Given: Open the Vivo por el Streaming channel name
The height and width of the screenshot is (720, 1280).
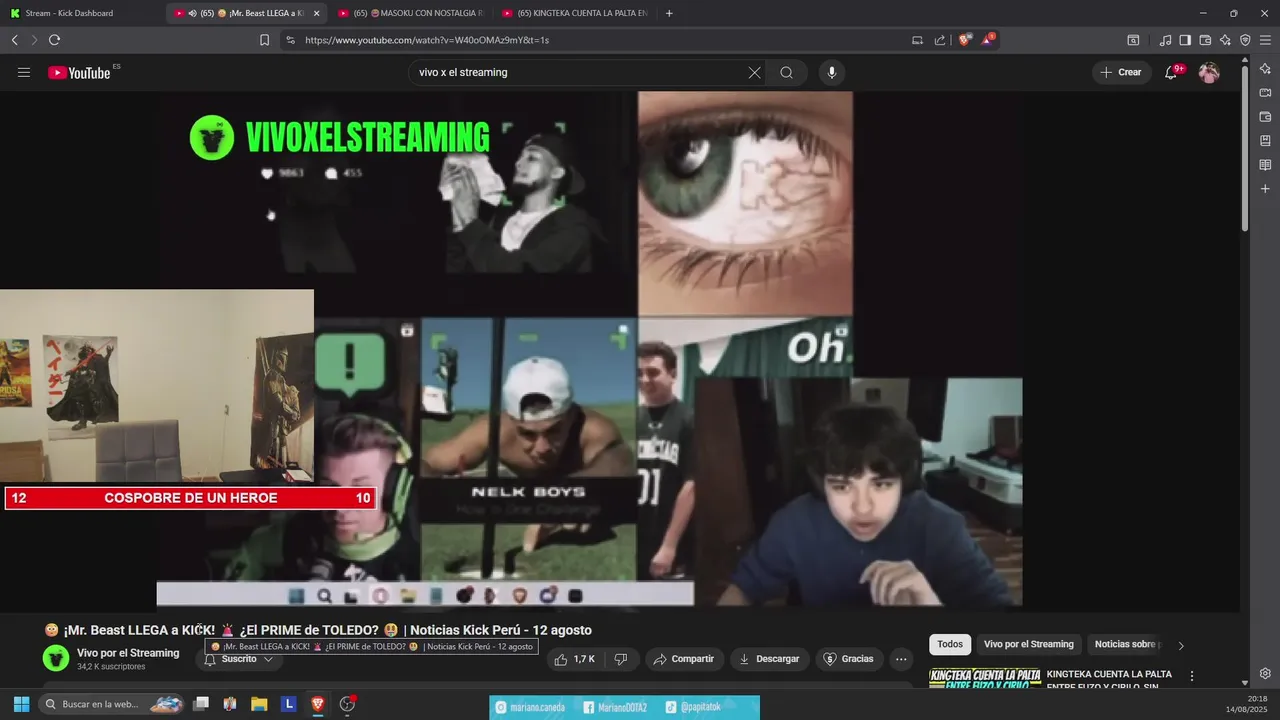Looking at the screenshot, I should click(128, 653).
